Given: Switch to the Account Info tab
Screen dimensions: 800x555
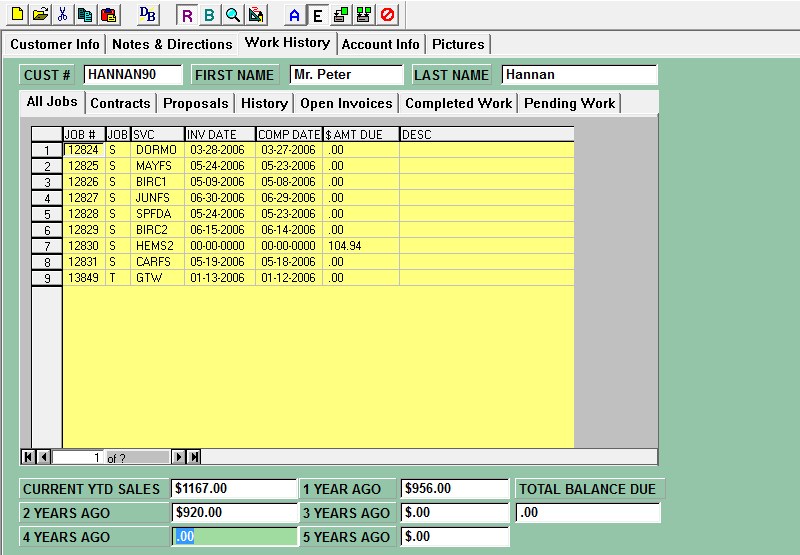Looking at the screenshot, I should pyautogui.click(x=381, y=44).
